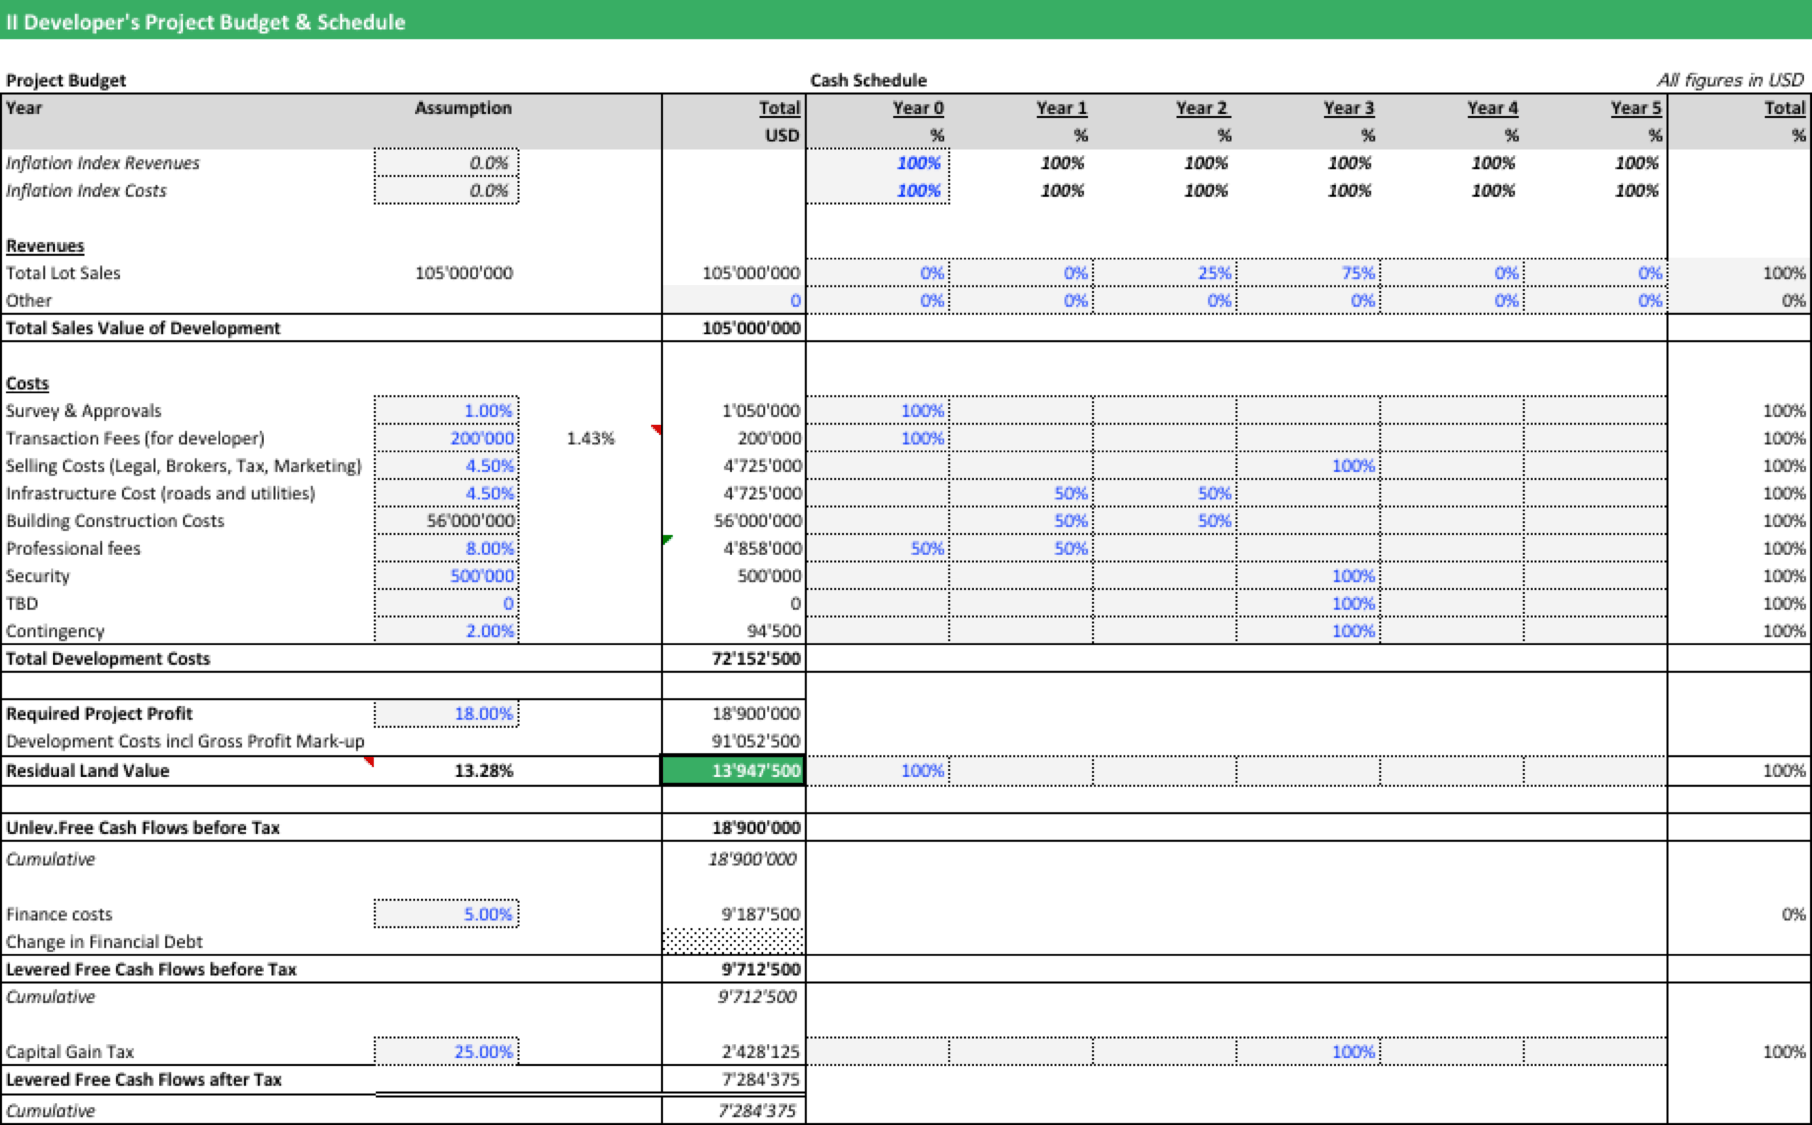Viewport: 1812px width, 1125px height.
Task: Click Development Costs incl Gross Profit Mark-up 91'052'500
Action: (x=755, y=741)
